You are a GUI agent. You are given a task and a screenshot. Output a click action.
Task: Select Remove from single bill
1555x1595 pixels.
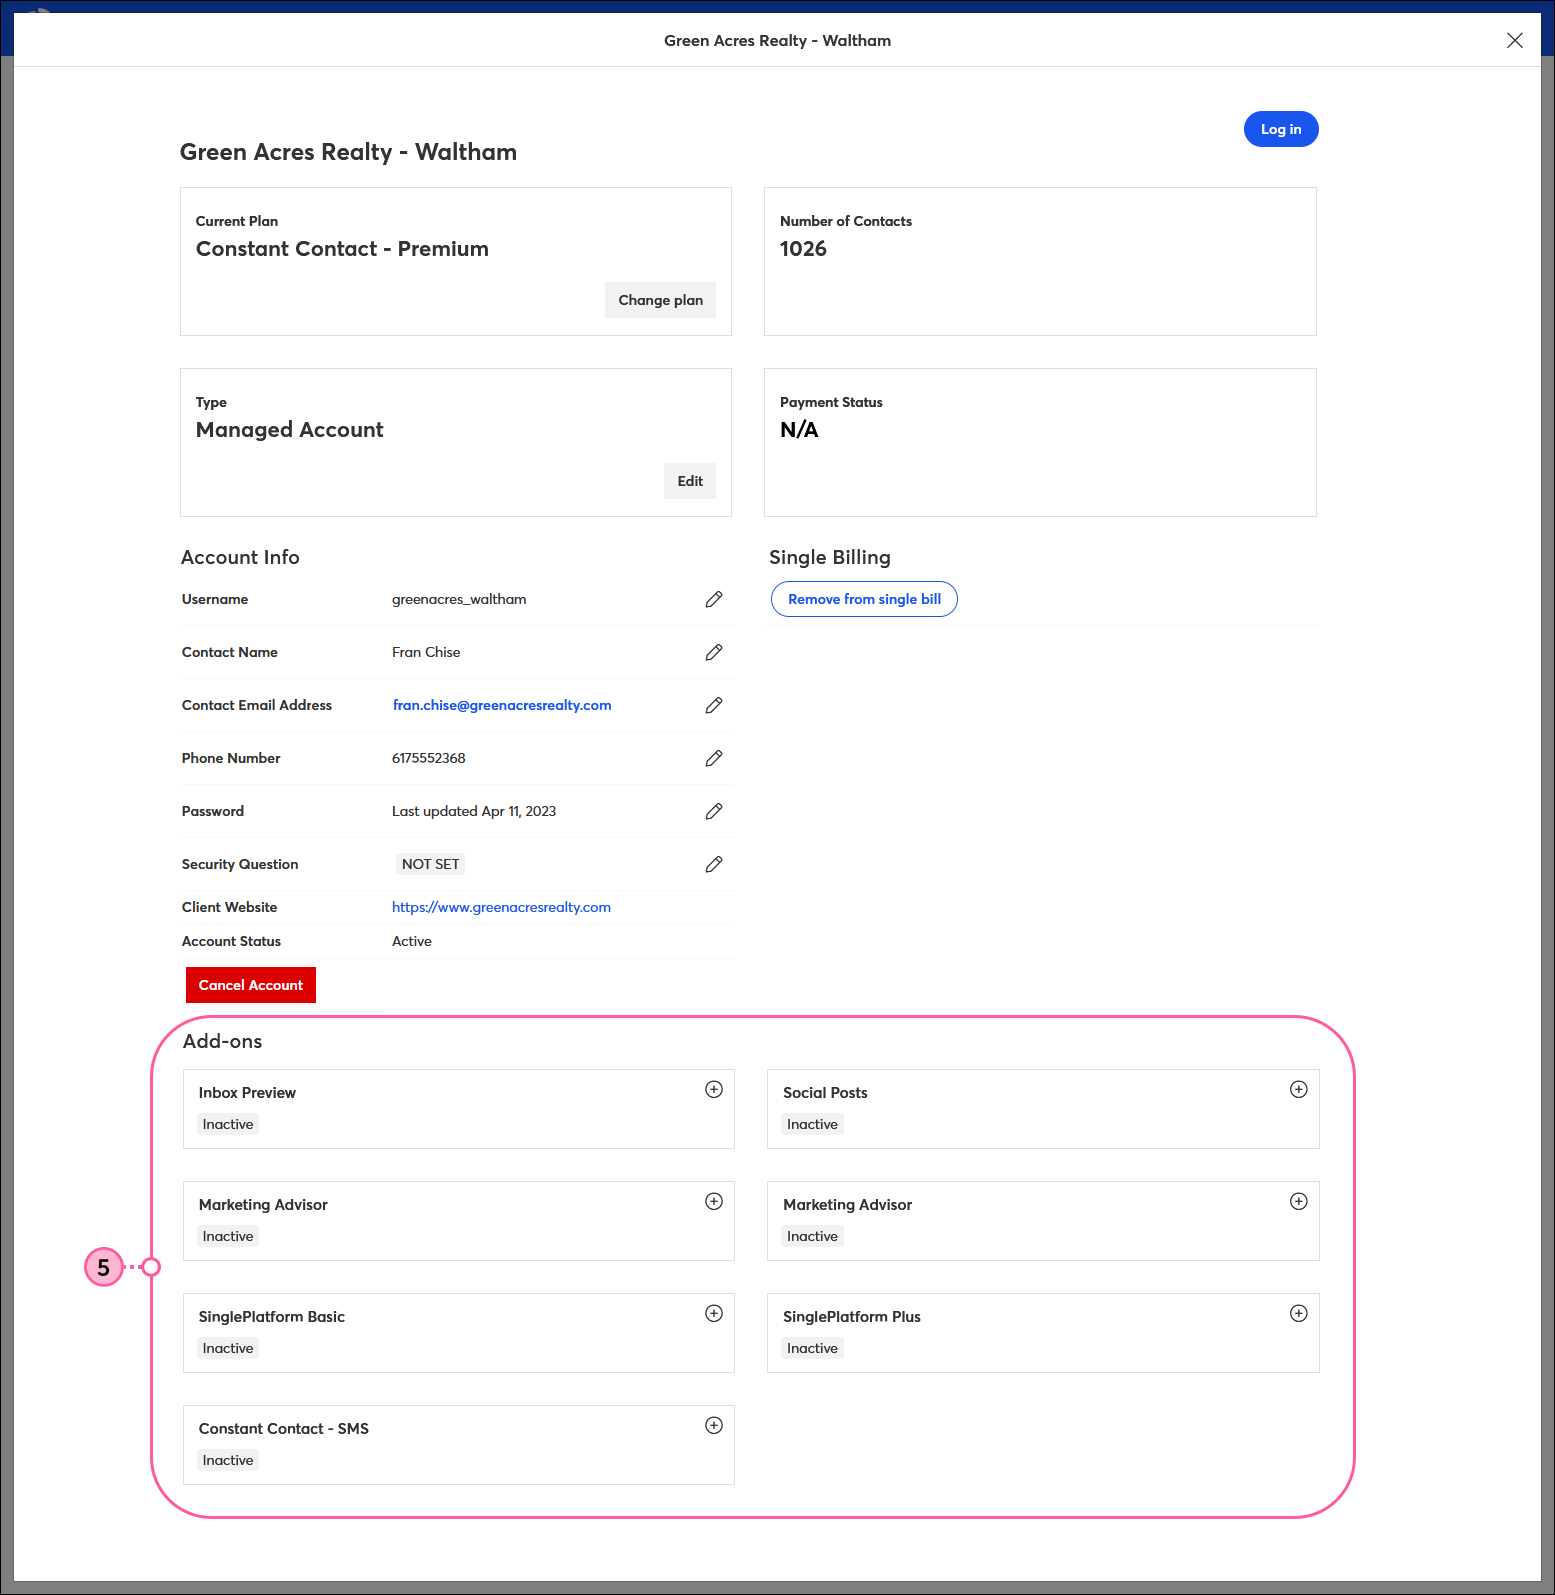[x=864, y=599]
